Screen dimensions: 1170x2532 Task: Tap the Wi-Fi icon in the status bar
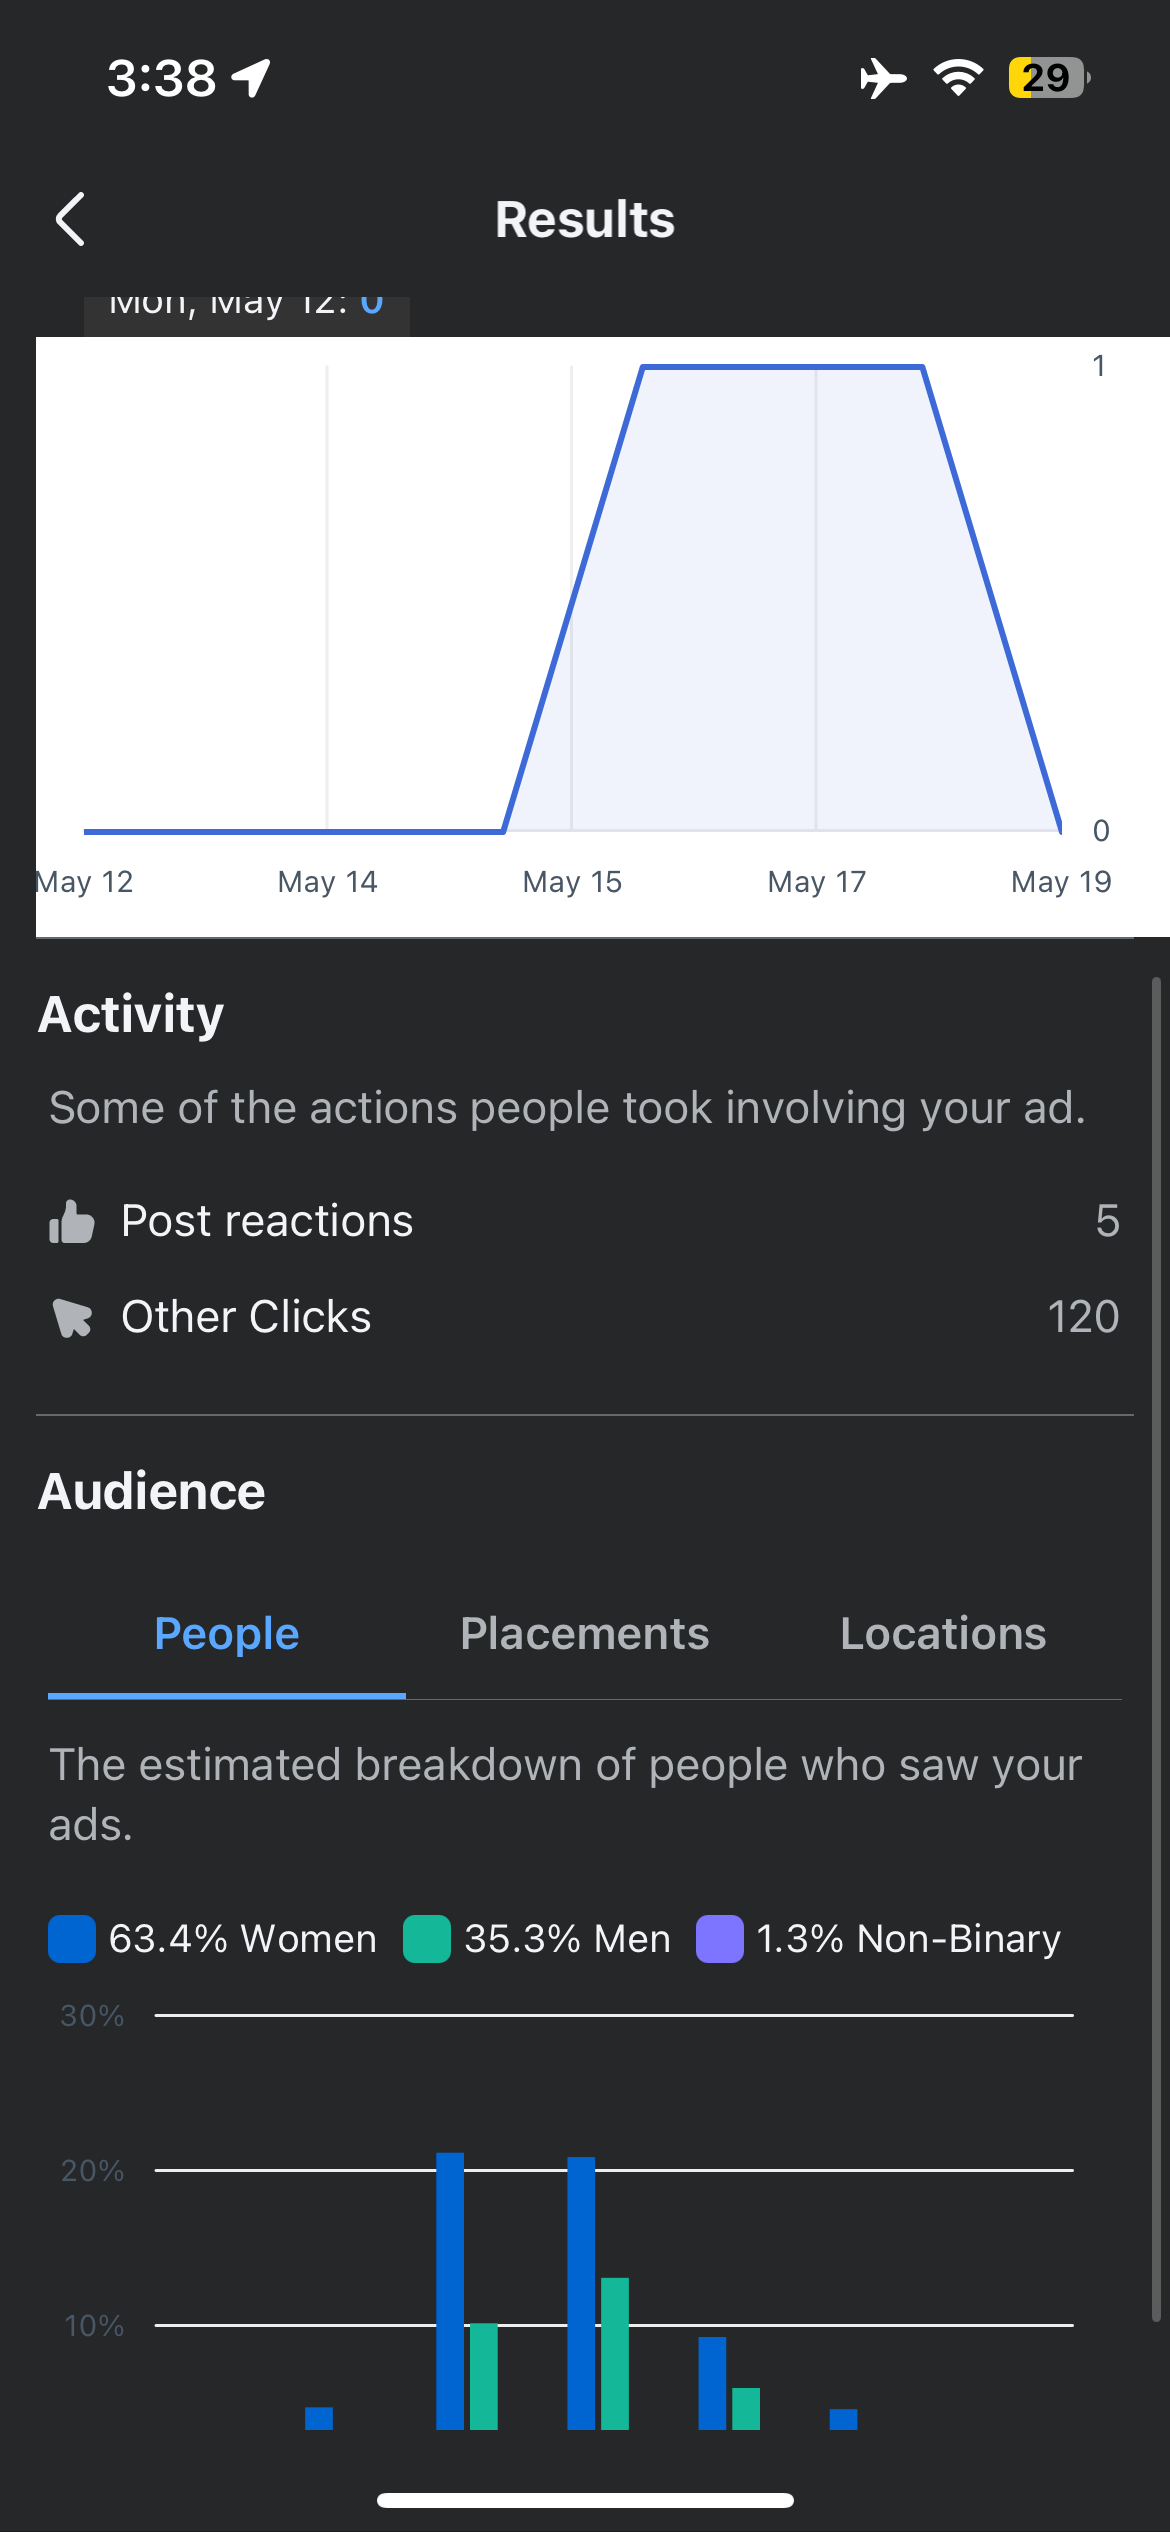pyautogui.click(x=957, y=78)
